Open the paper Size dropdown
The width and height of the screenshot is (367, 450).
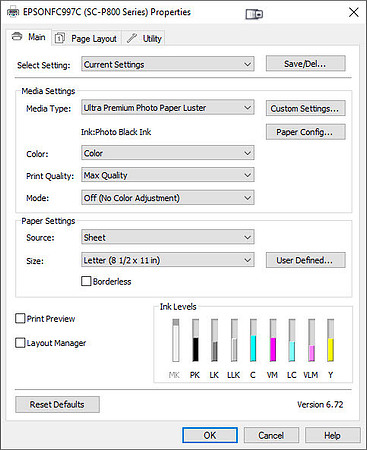(168, 260)
